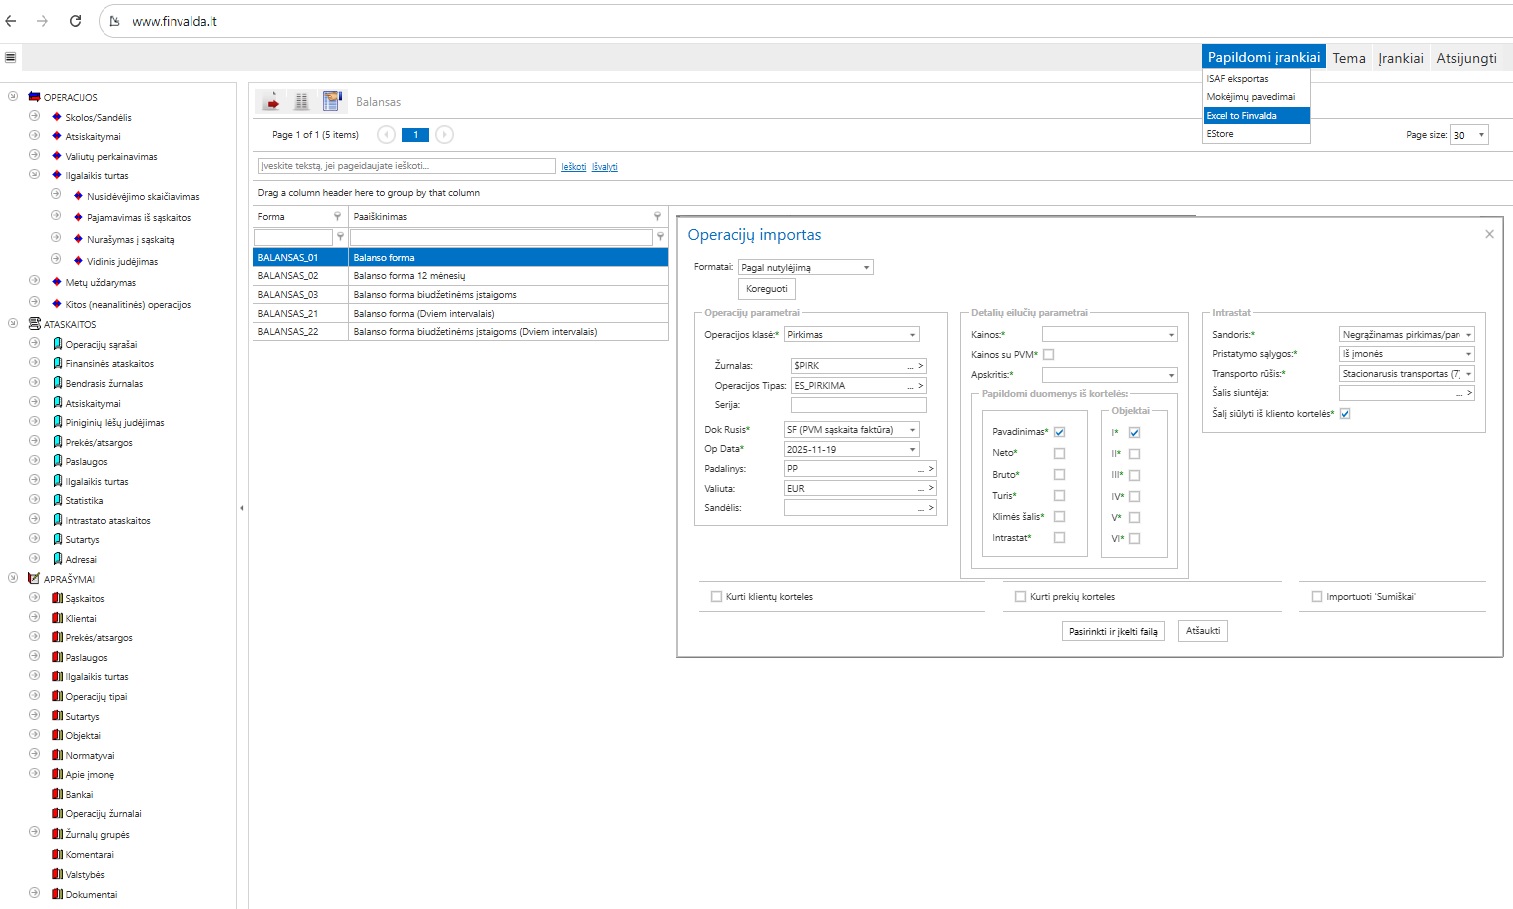Click the red arrow export icon in Balansas toolbar
Image resolution: width=1513 pixels, height=909 pixels.
click(271, 101)
